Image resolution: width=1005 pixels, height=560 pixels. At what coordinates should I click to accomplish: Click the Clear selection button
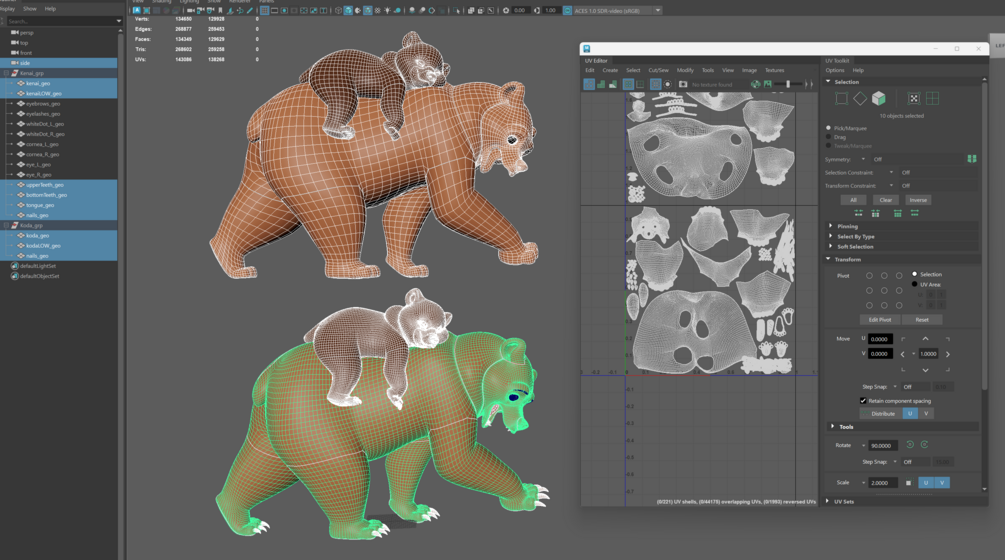coord(885,200)
